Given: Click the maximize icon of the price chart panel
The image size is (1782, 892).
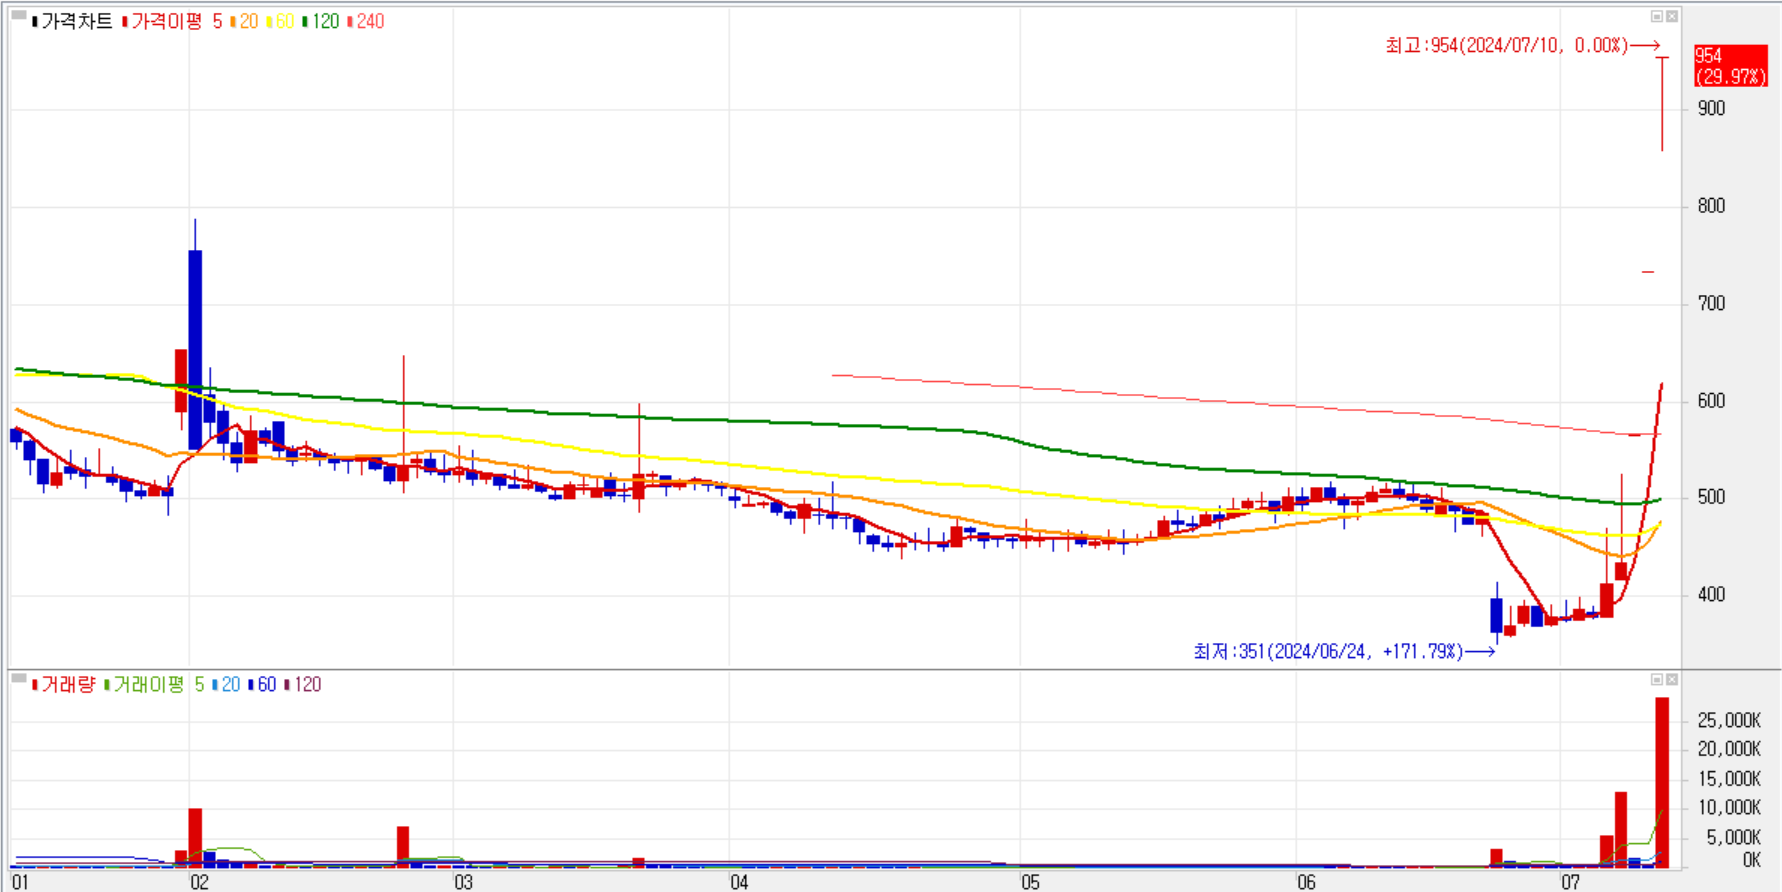Looking at the screenshot, I should click(1656, 16).
